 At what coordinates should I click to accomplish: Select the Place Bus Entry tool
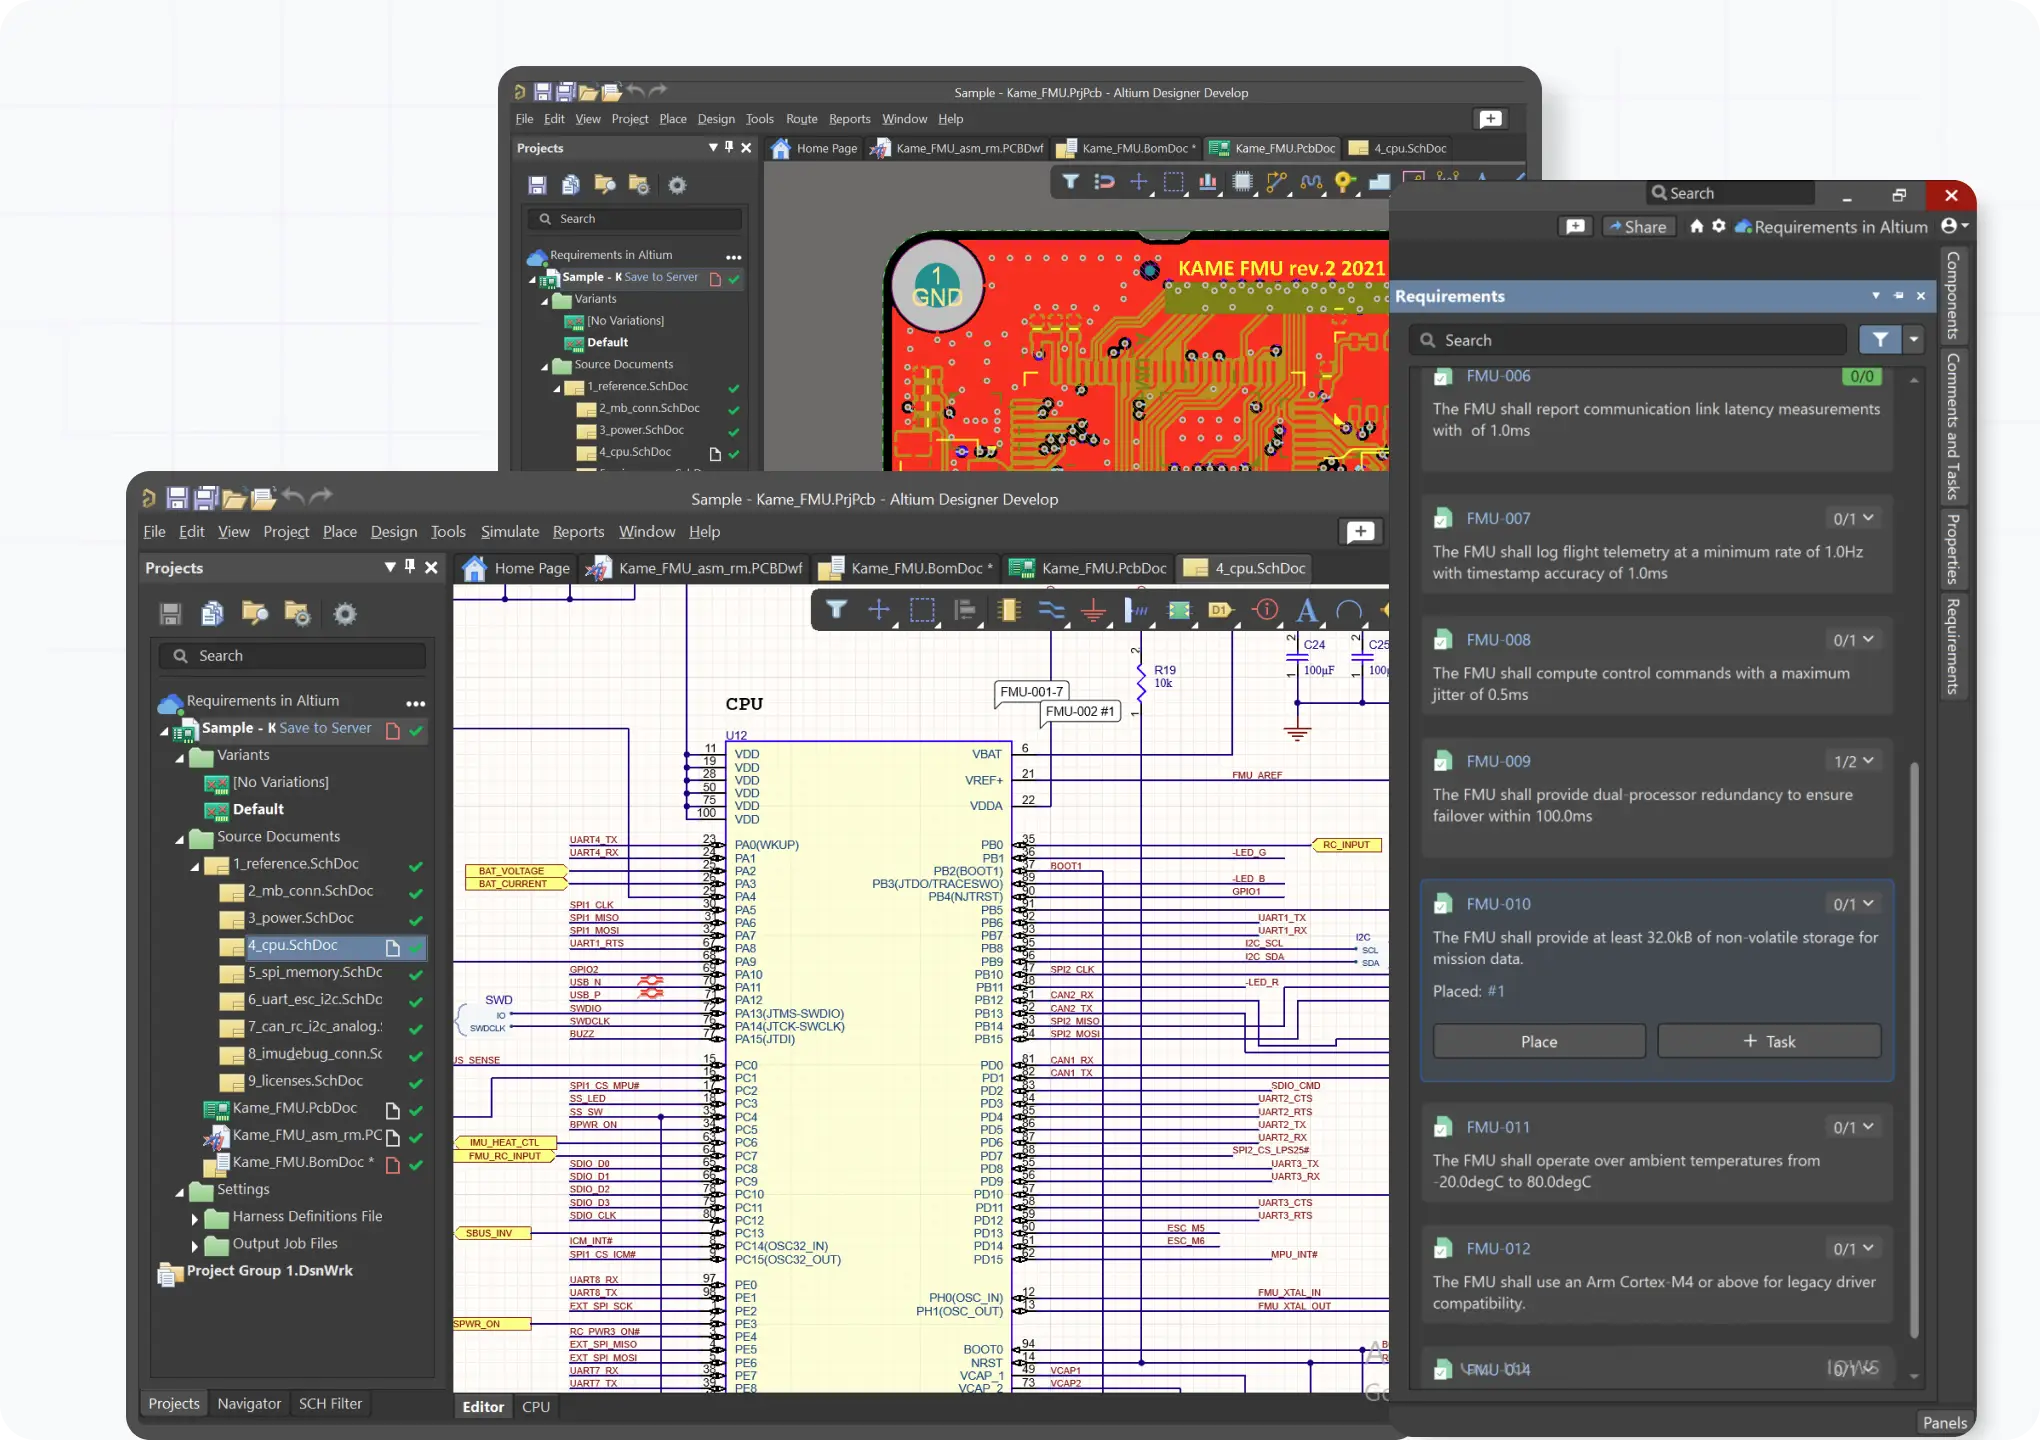[x=1136, y=609]
